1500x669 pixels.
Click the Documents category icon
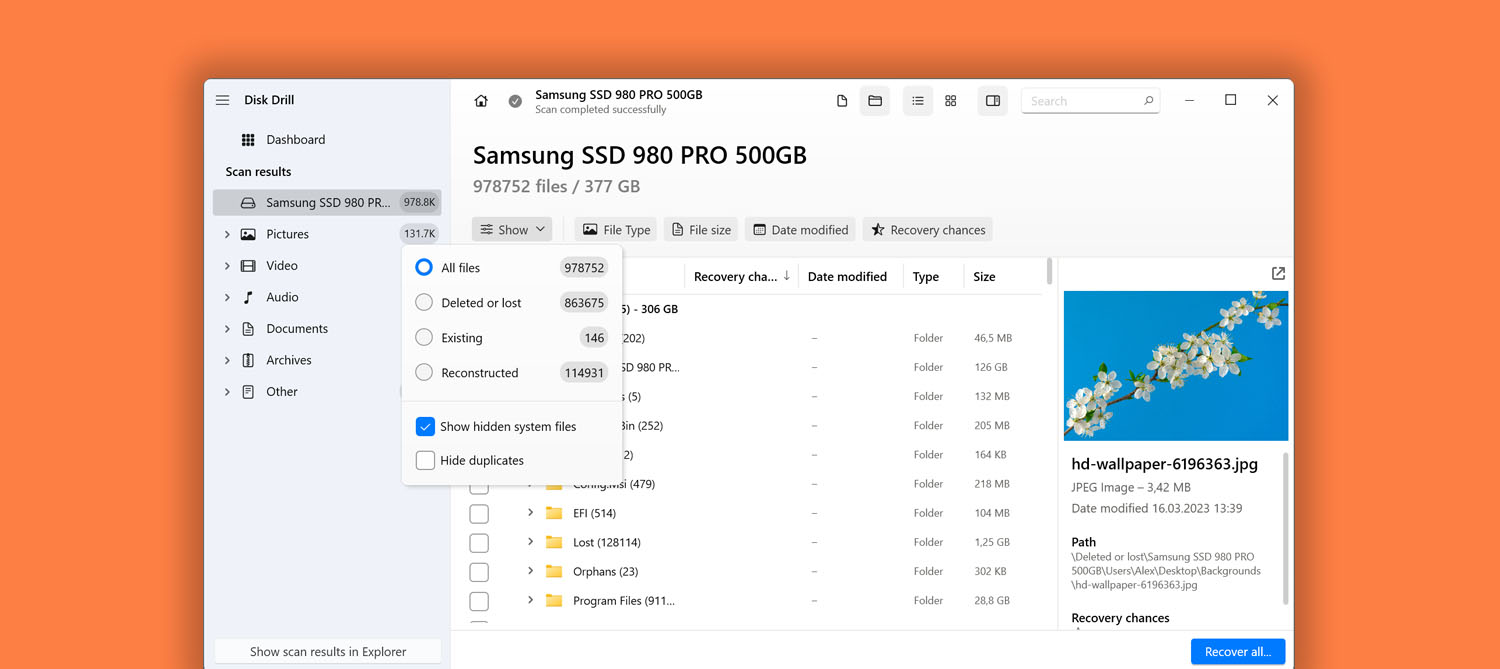[x=248, y=328]
